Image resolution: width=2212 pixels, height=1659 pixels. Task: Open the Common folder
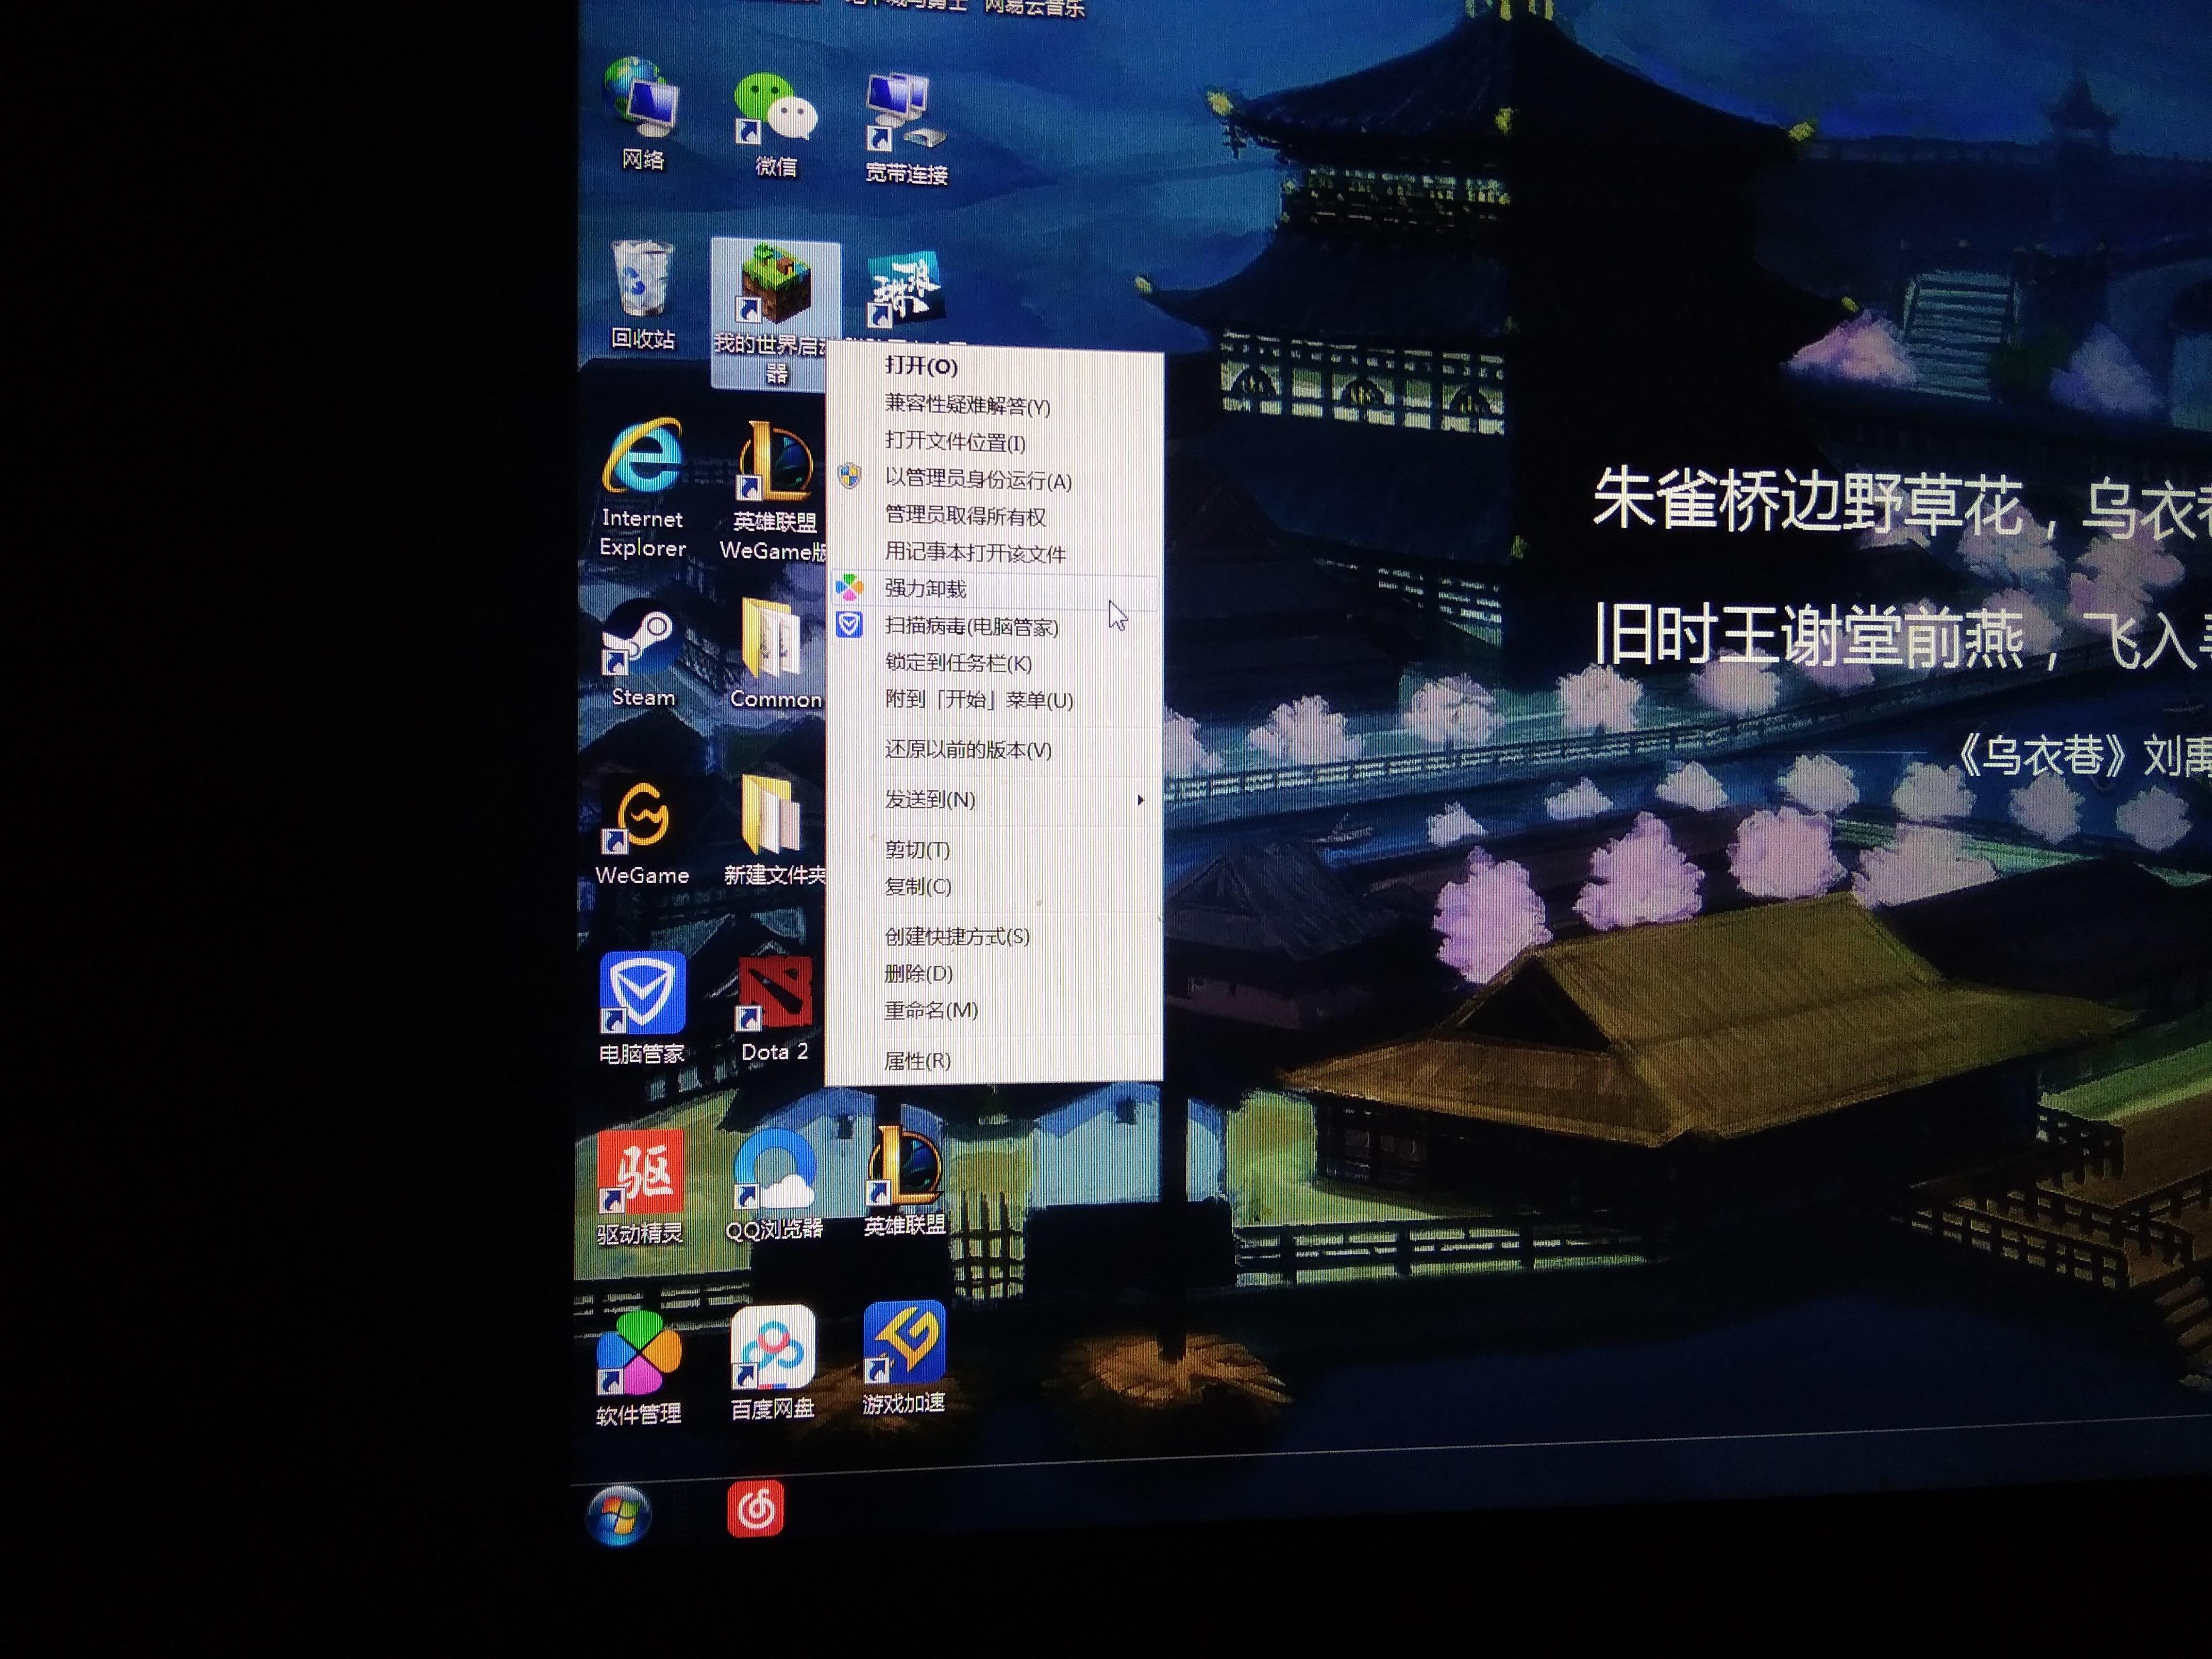coord(775,654)
